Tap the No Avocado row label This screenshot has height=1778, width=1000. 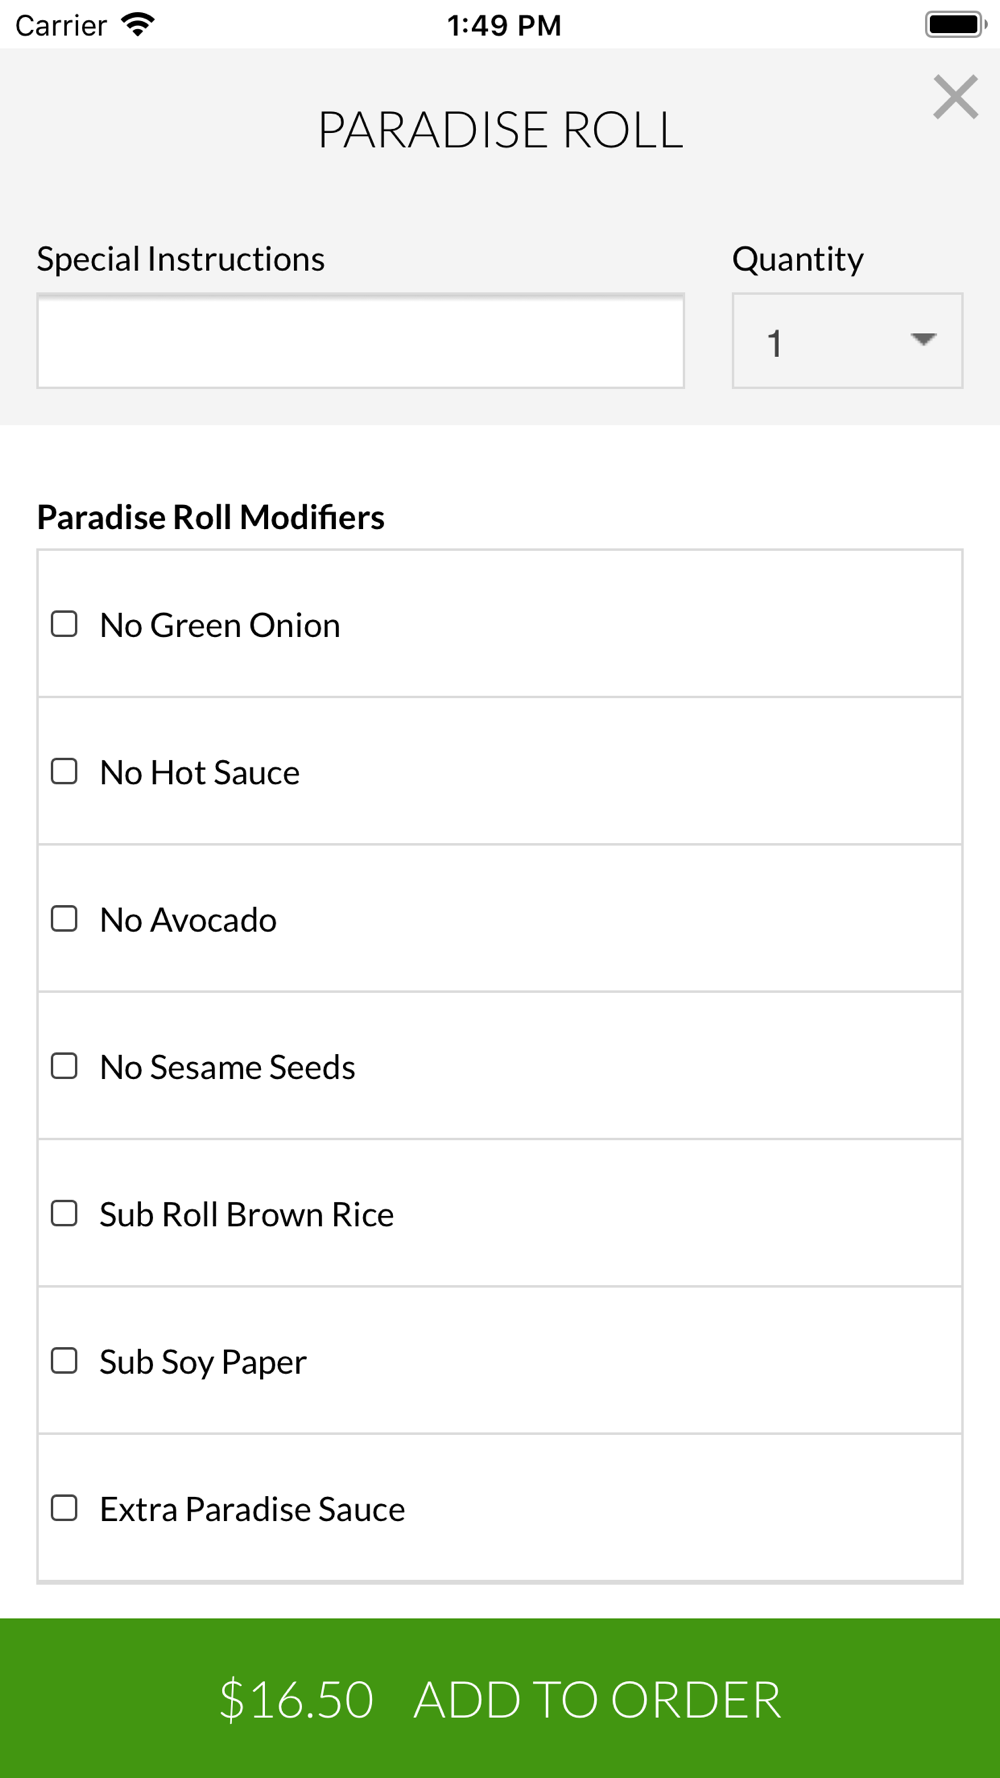(188, 920)
